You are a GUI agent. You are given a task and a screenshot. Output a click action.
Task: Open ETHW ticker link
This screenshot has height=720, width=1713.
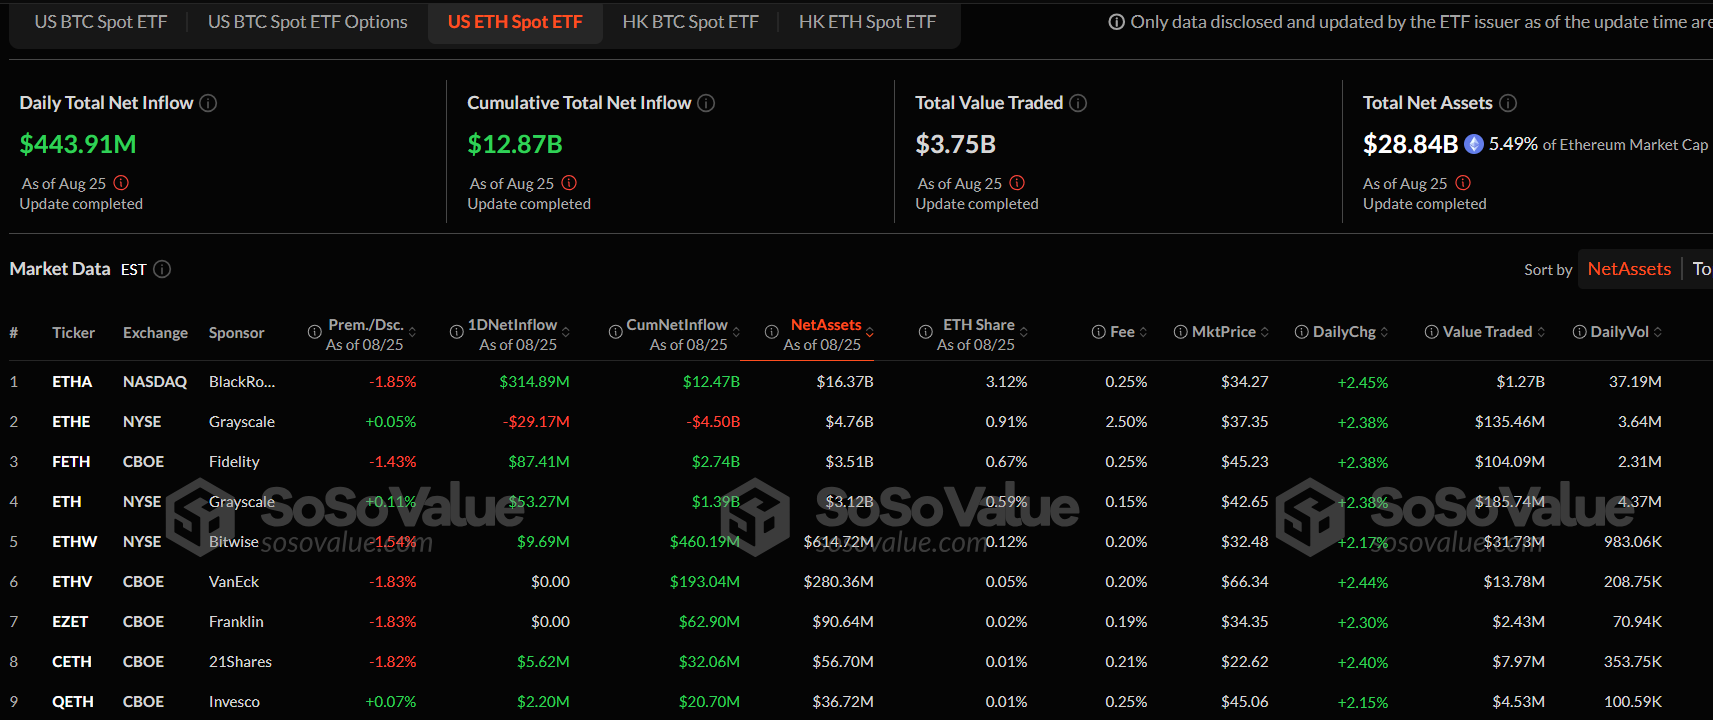pos(75,542)
